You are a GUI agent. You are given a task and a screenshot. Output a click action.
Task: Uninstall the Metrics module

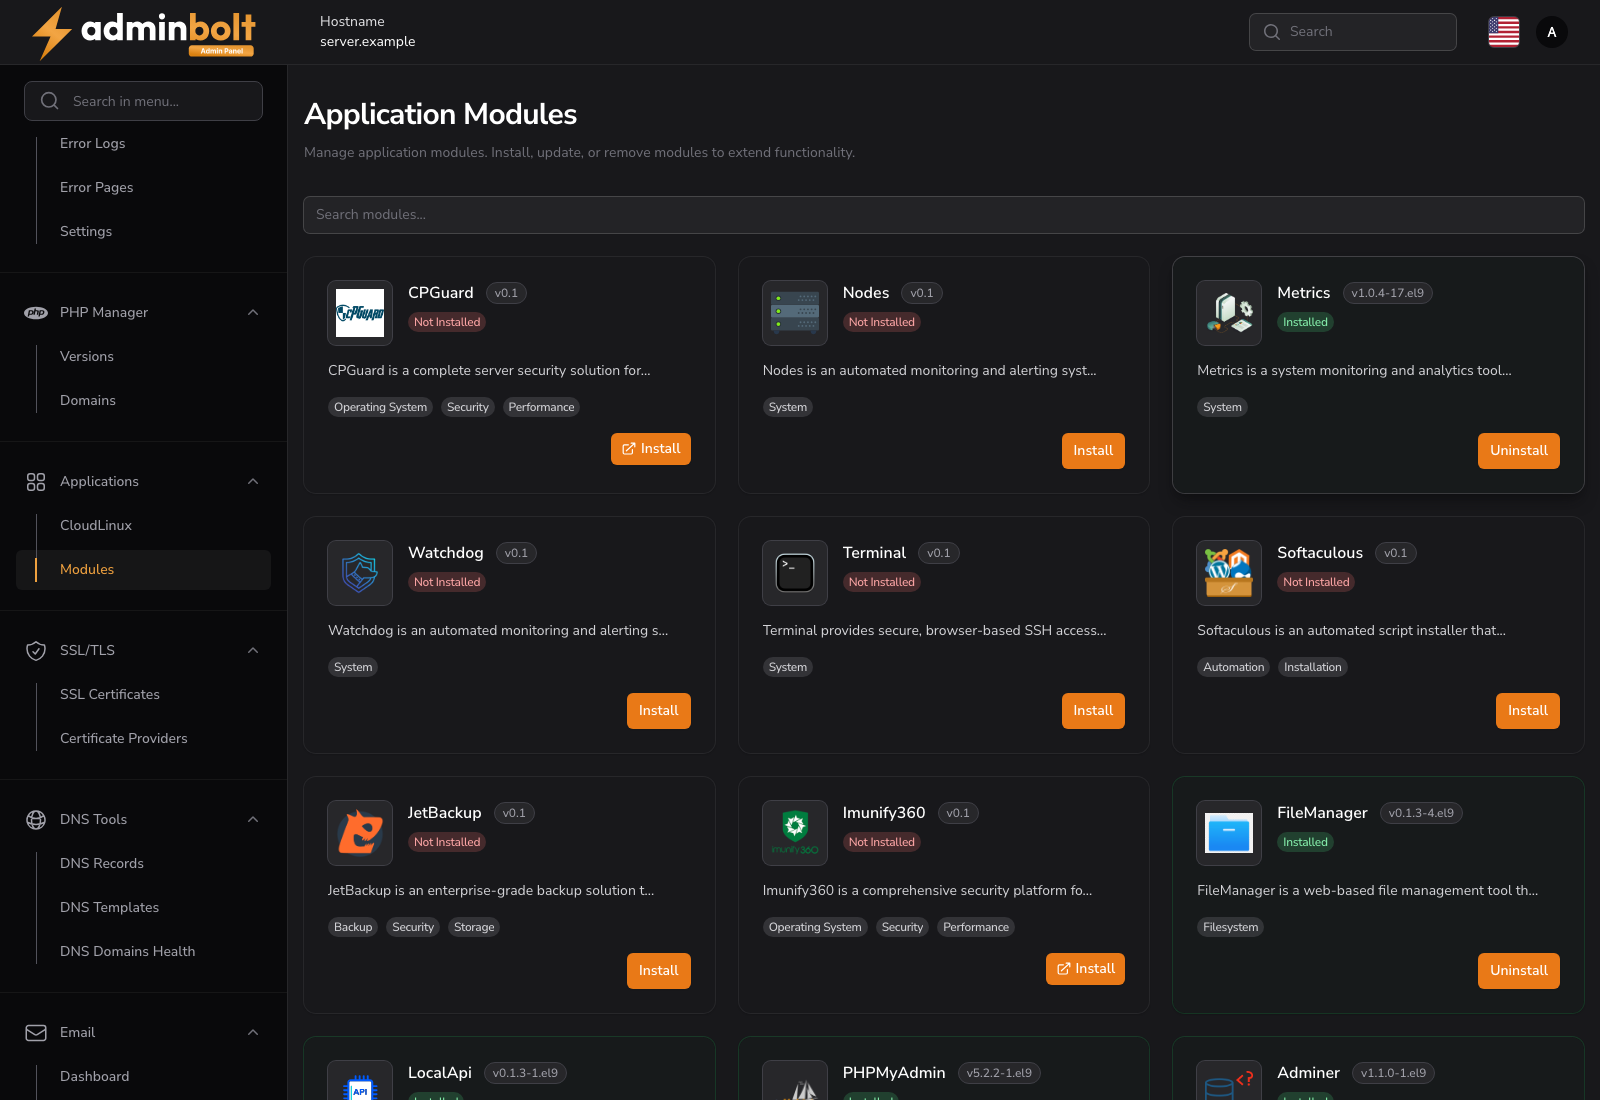tap(1519, 451)
